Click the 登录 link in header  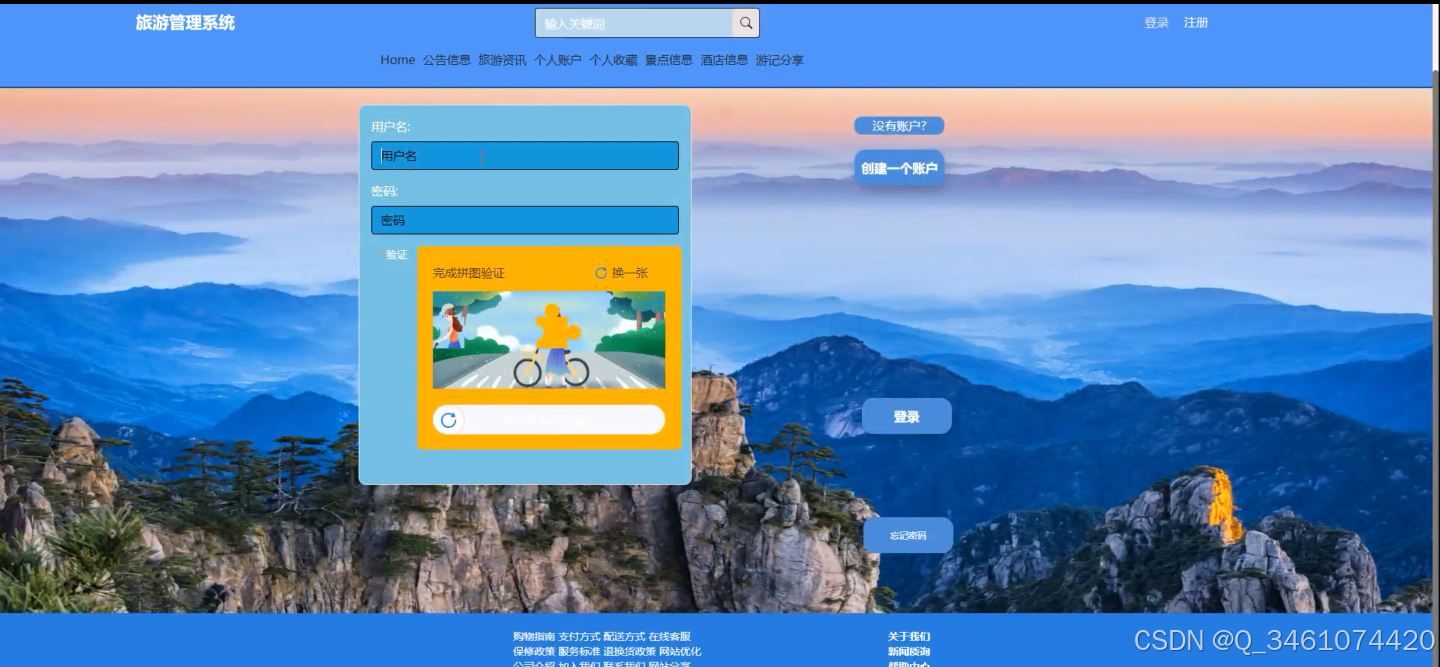tap(1157, 23)
